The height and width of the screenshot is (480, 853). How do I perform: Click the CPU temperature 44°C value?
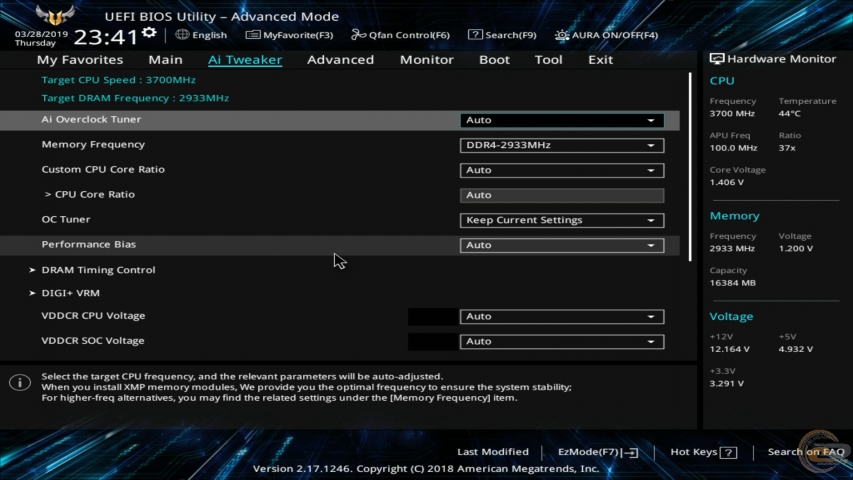tap(789, 114)
